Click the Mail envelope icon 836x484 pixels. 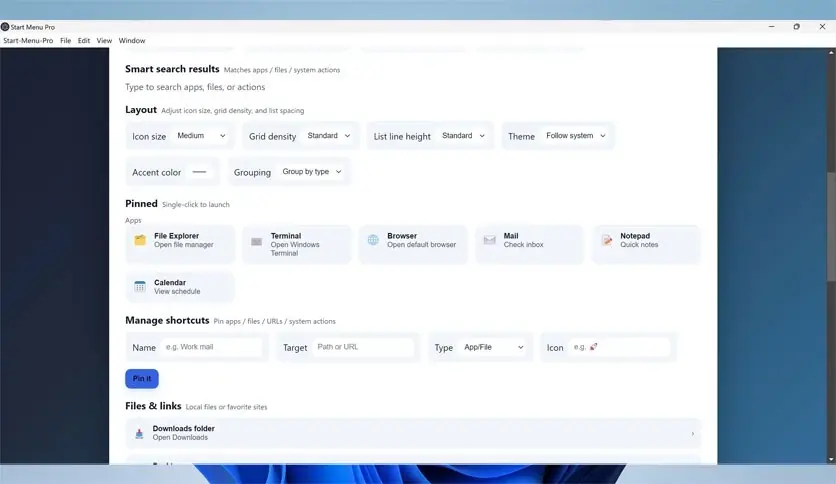point(489,240)
